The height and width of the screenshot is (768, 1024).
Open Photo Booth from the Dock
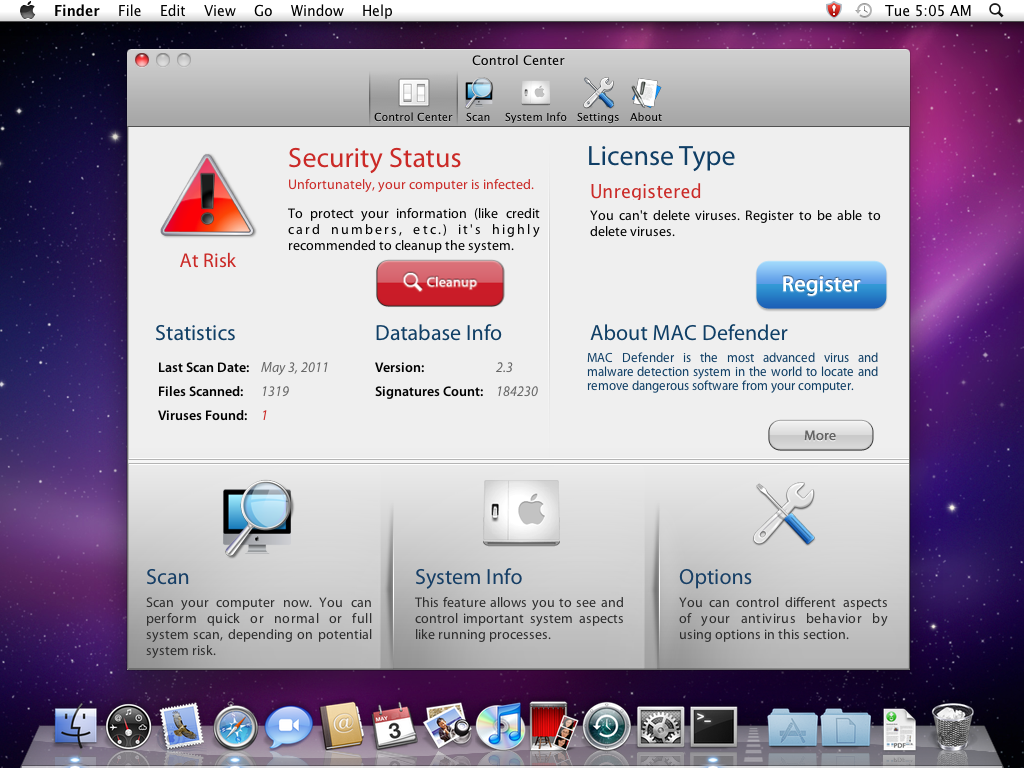553,726
